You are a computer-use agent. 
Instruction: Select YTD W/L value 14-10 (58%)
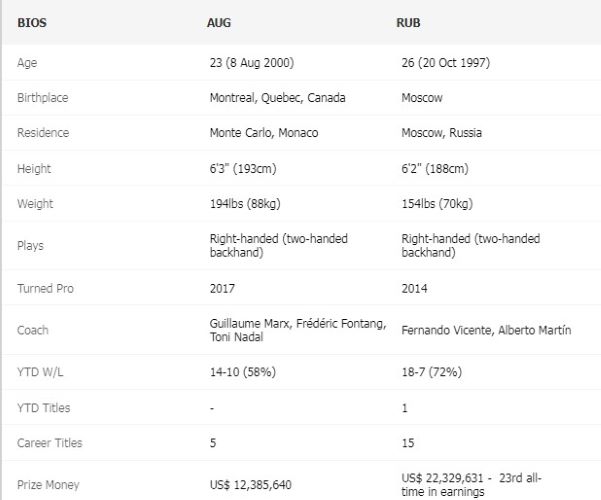click(x=243, y=372)
